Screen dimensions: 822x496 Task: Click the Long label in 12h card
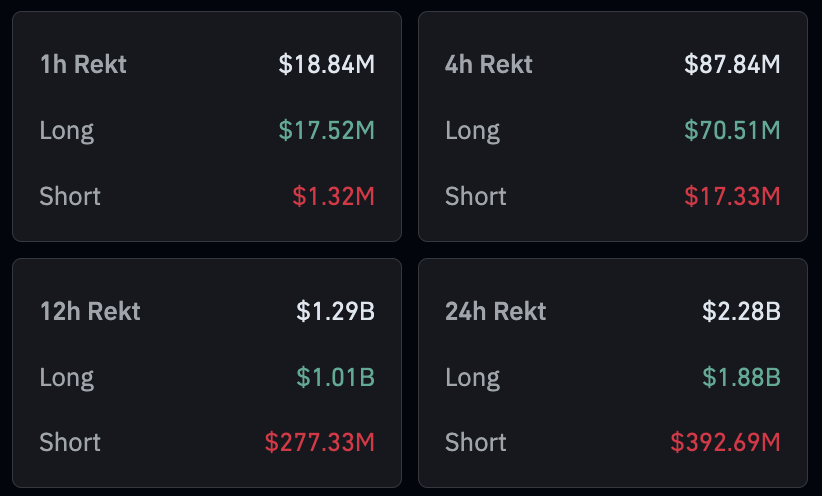pos(67,377)
